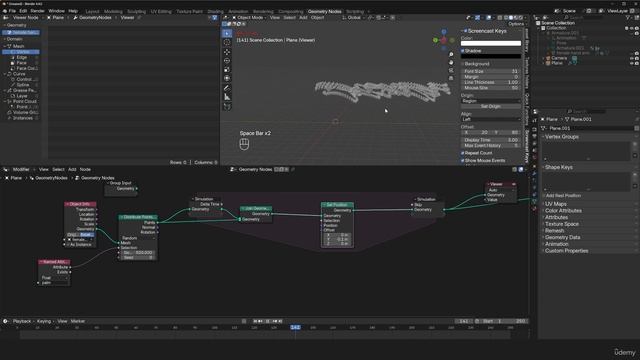Screen dimensions: 640x360
Task: Select the Face domain in spreadsheet
Action: tap(21, 63)
